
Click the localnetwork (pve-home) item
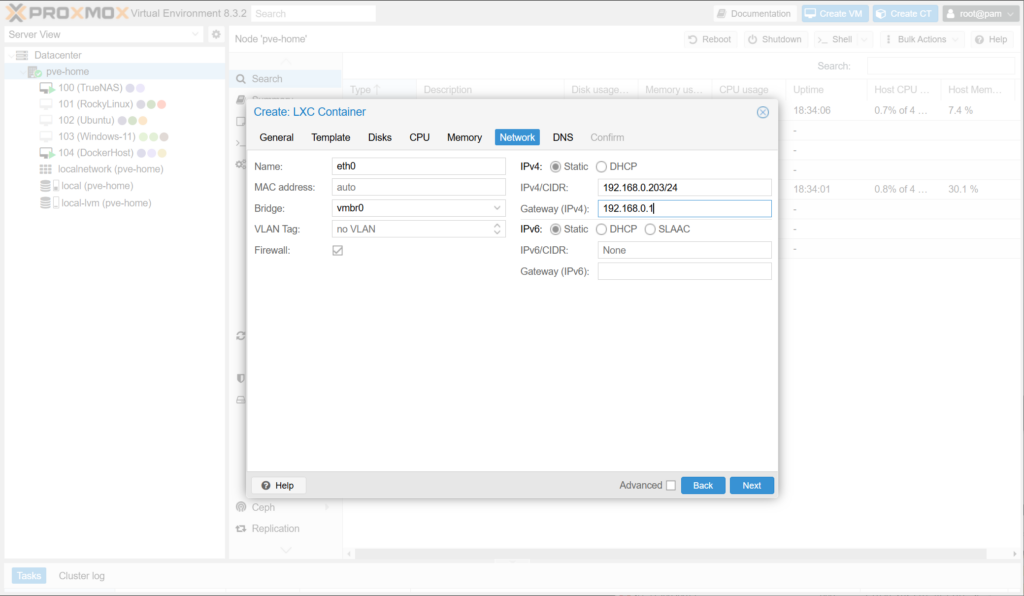click(x=110, y=169)
